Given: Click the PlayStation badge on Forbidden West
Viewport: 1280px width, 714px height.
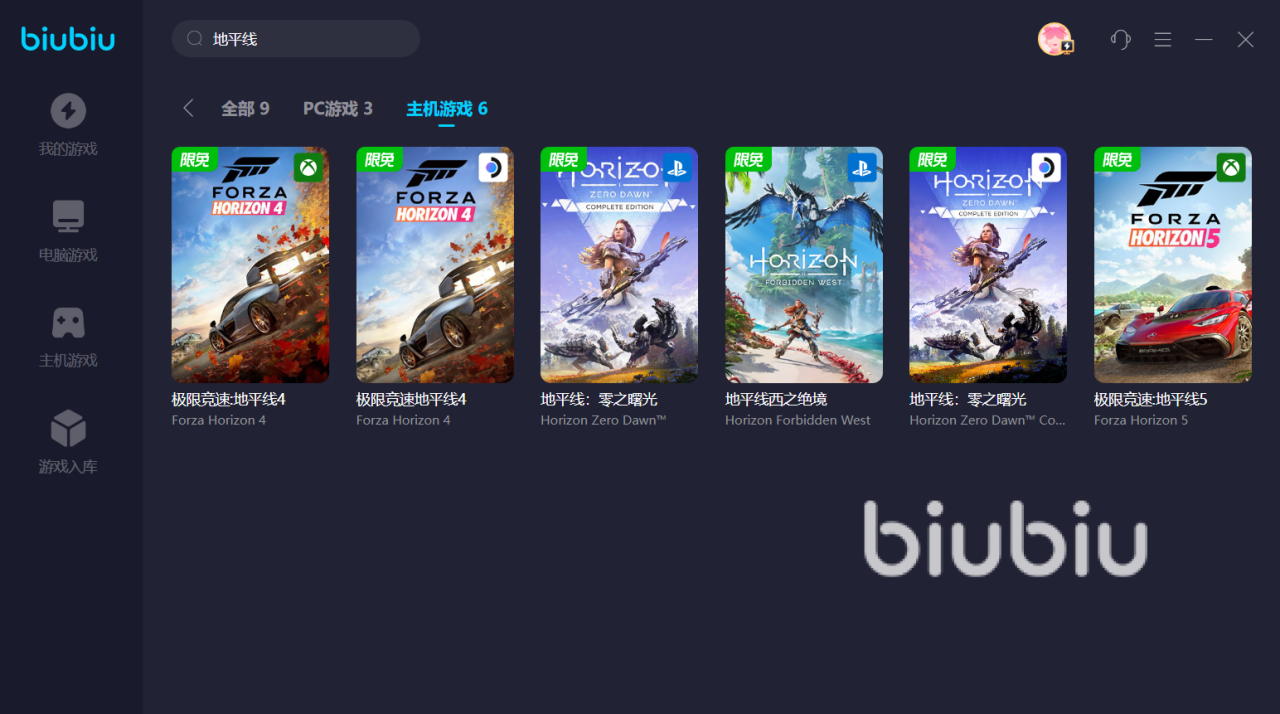Looking at the screenshot, I should 862,167.
